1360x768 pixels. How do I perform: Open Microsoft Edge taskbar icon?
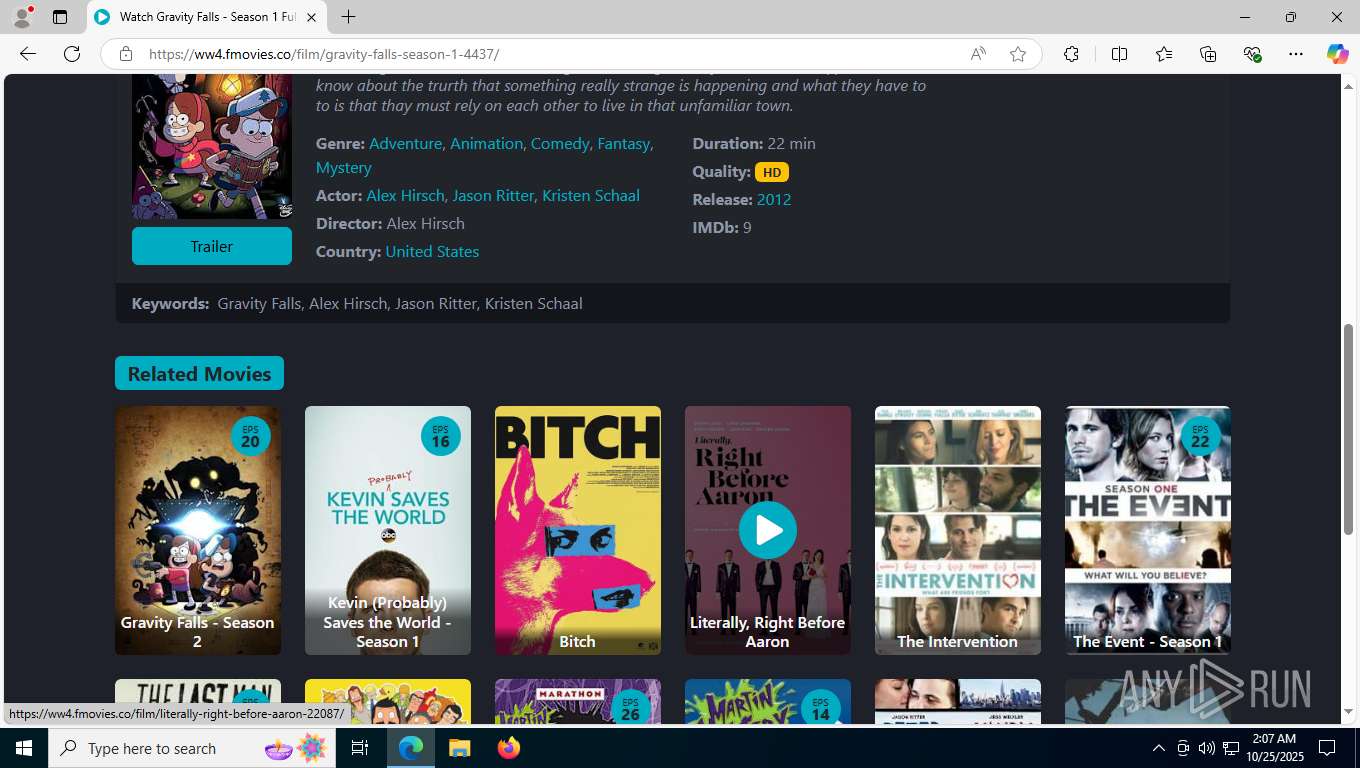coord(411,748)
